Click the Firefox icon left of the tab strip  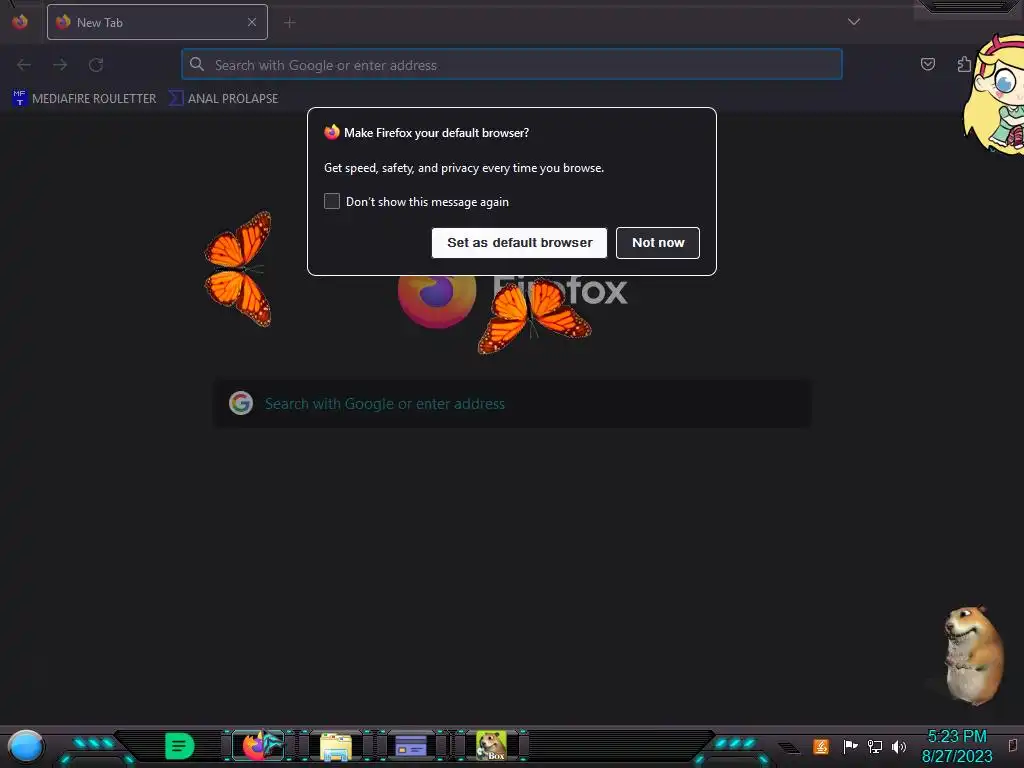(20, 22)
